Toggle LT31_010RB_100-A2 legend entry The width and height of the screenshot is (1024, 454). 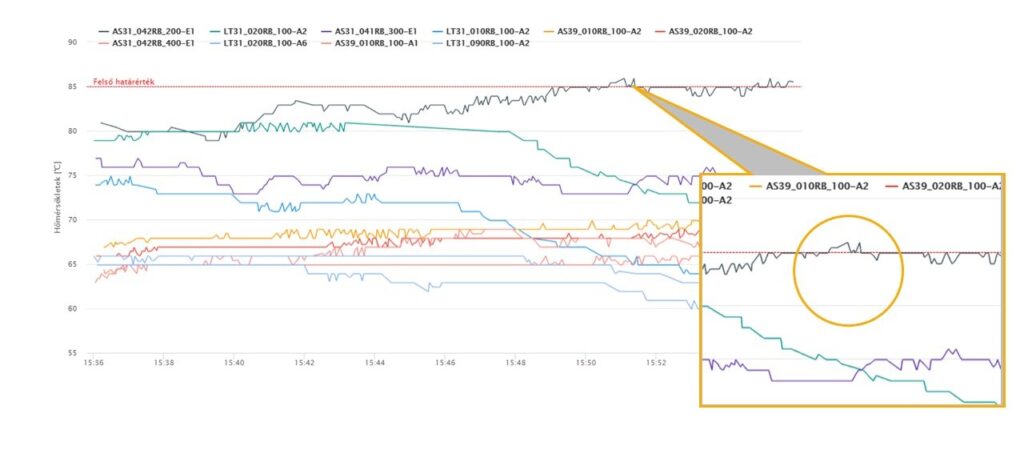point(480,31)
